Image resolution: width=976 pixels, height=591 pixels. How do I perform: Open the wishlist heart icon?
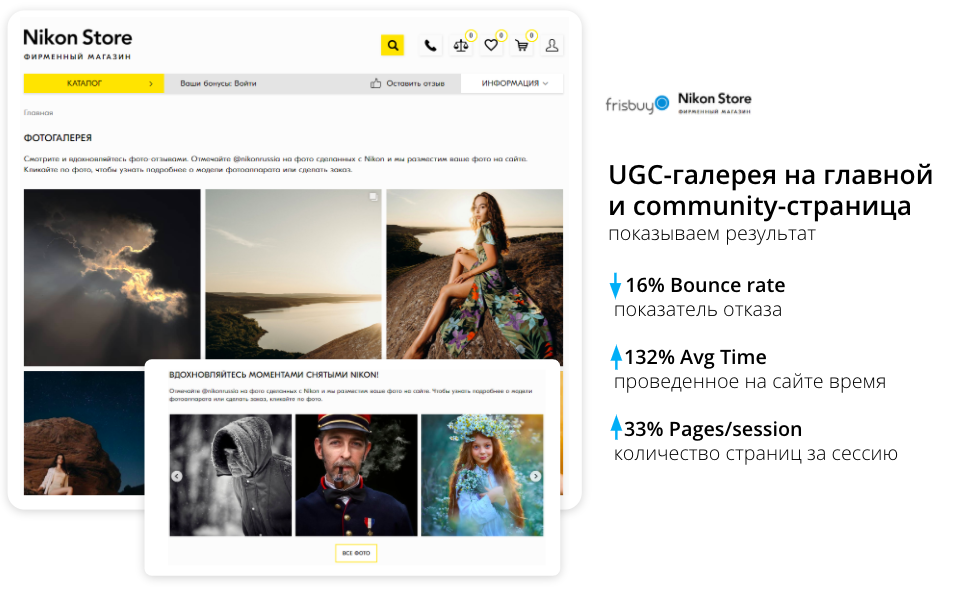tap(491, 45)
